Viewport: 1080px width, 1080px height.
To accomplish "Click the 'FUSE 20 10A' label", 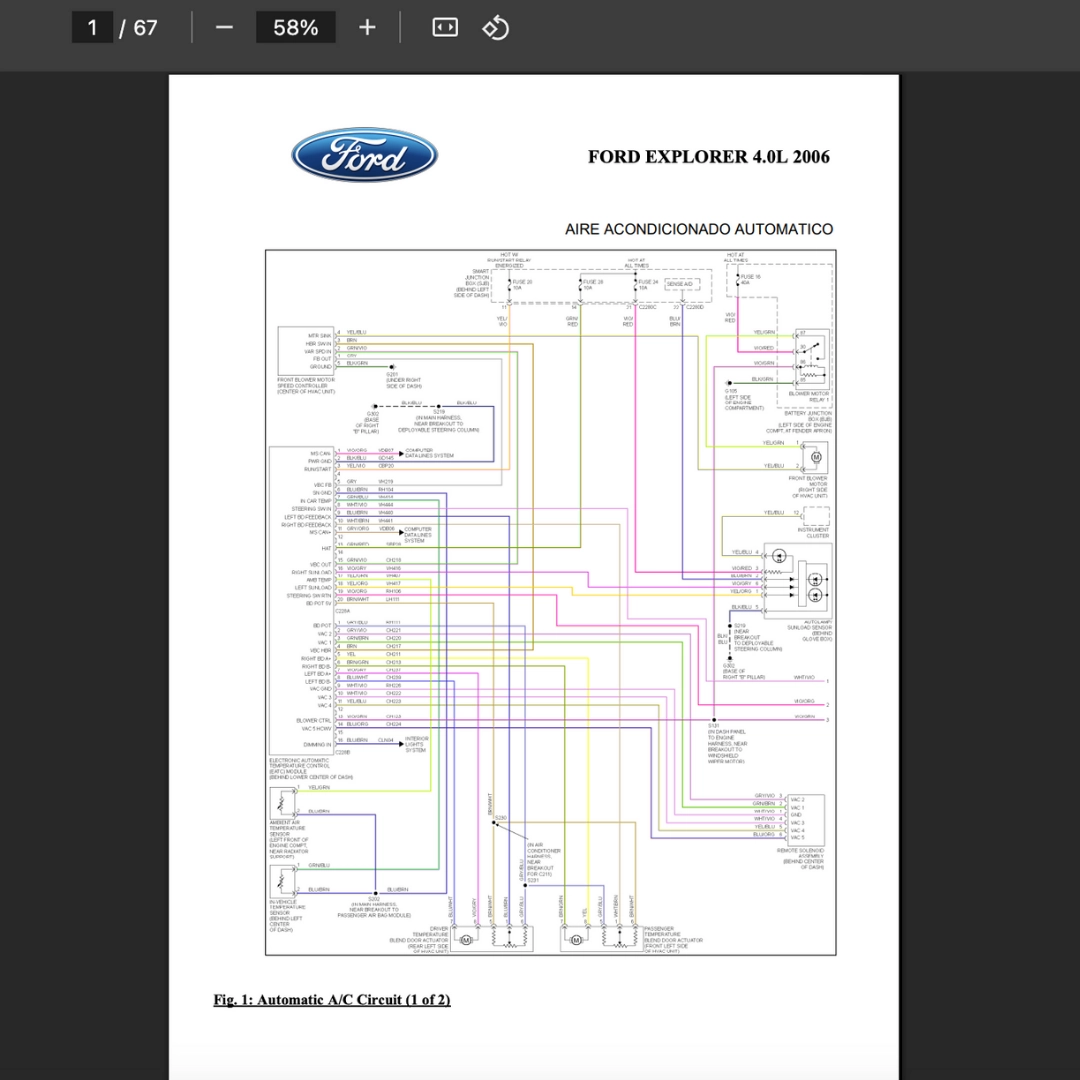I will pos(521,284).
